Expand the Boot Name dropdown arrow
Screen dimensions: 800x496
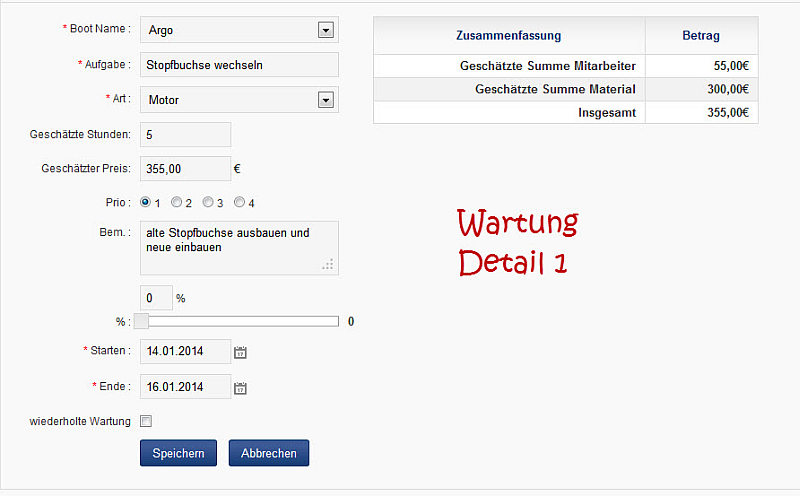(x=325, y=30)
